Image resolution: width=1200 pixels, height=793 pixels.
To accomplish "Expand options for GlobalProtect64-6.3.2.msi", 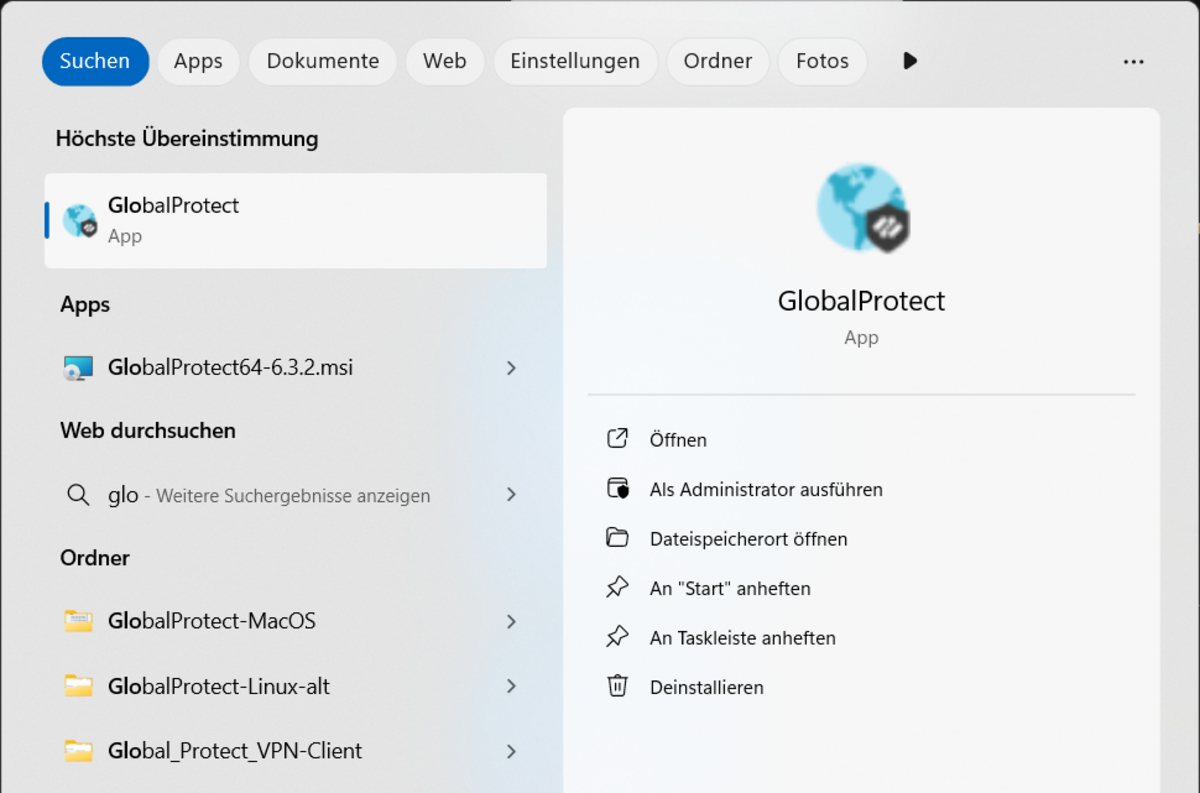I will [511, 368].
